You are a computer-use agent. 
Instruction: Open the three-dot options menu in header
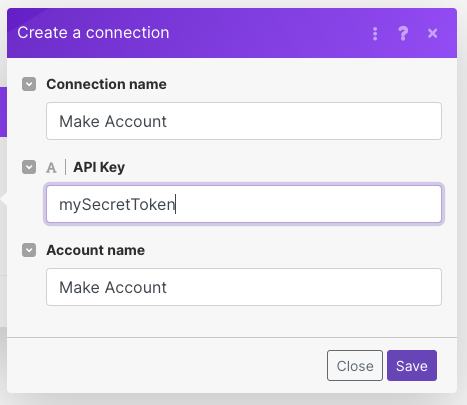click(x=375, y=34)
